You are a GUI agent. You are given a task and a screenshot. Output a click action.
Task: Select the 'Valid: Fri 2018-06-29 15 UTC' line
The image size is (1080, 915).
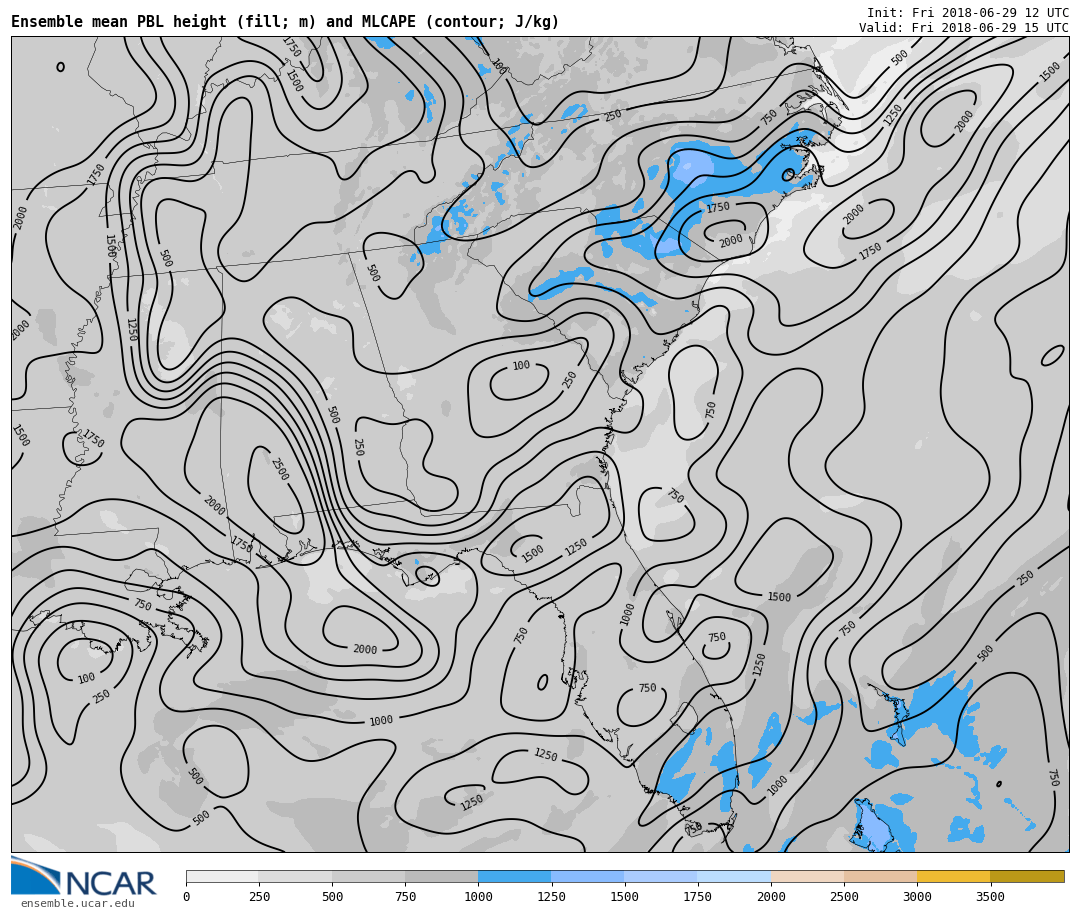tap(964, 28)
